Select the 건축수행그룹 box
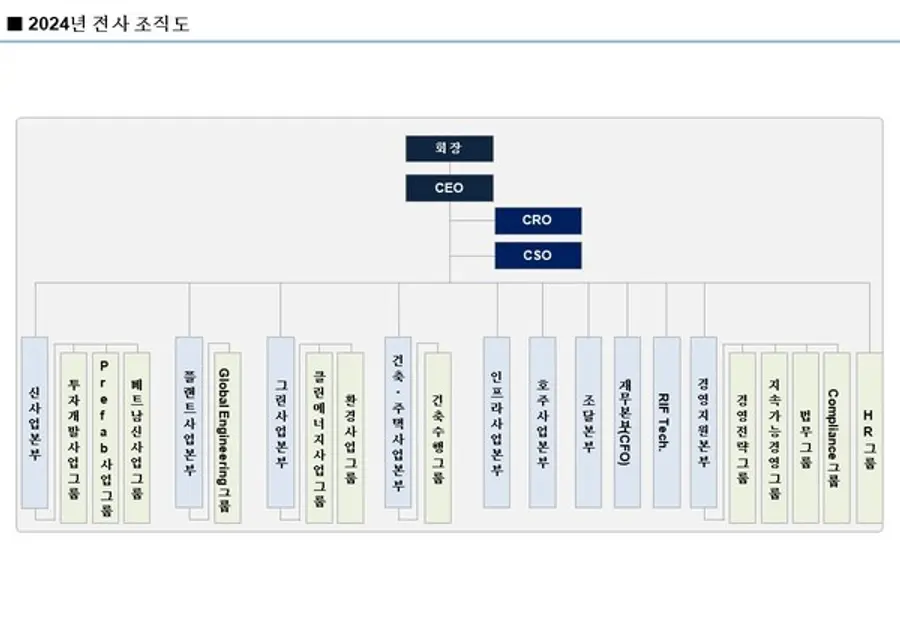The image size is (900, 623). point(438,437)
